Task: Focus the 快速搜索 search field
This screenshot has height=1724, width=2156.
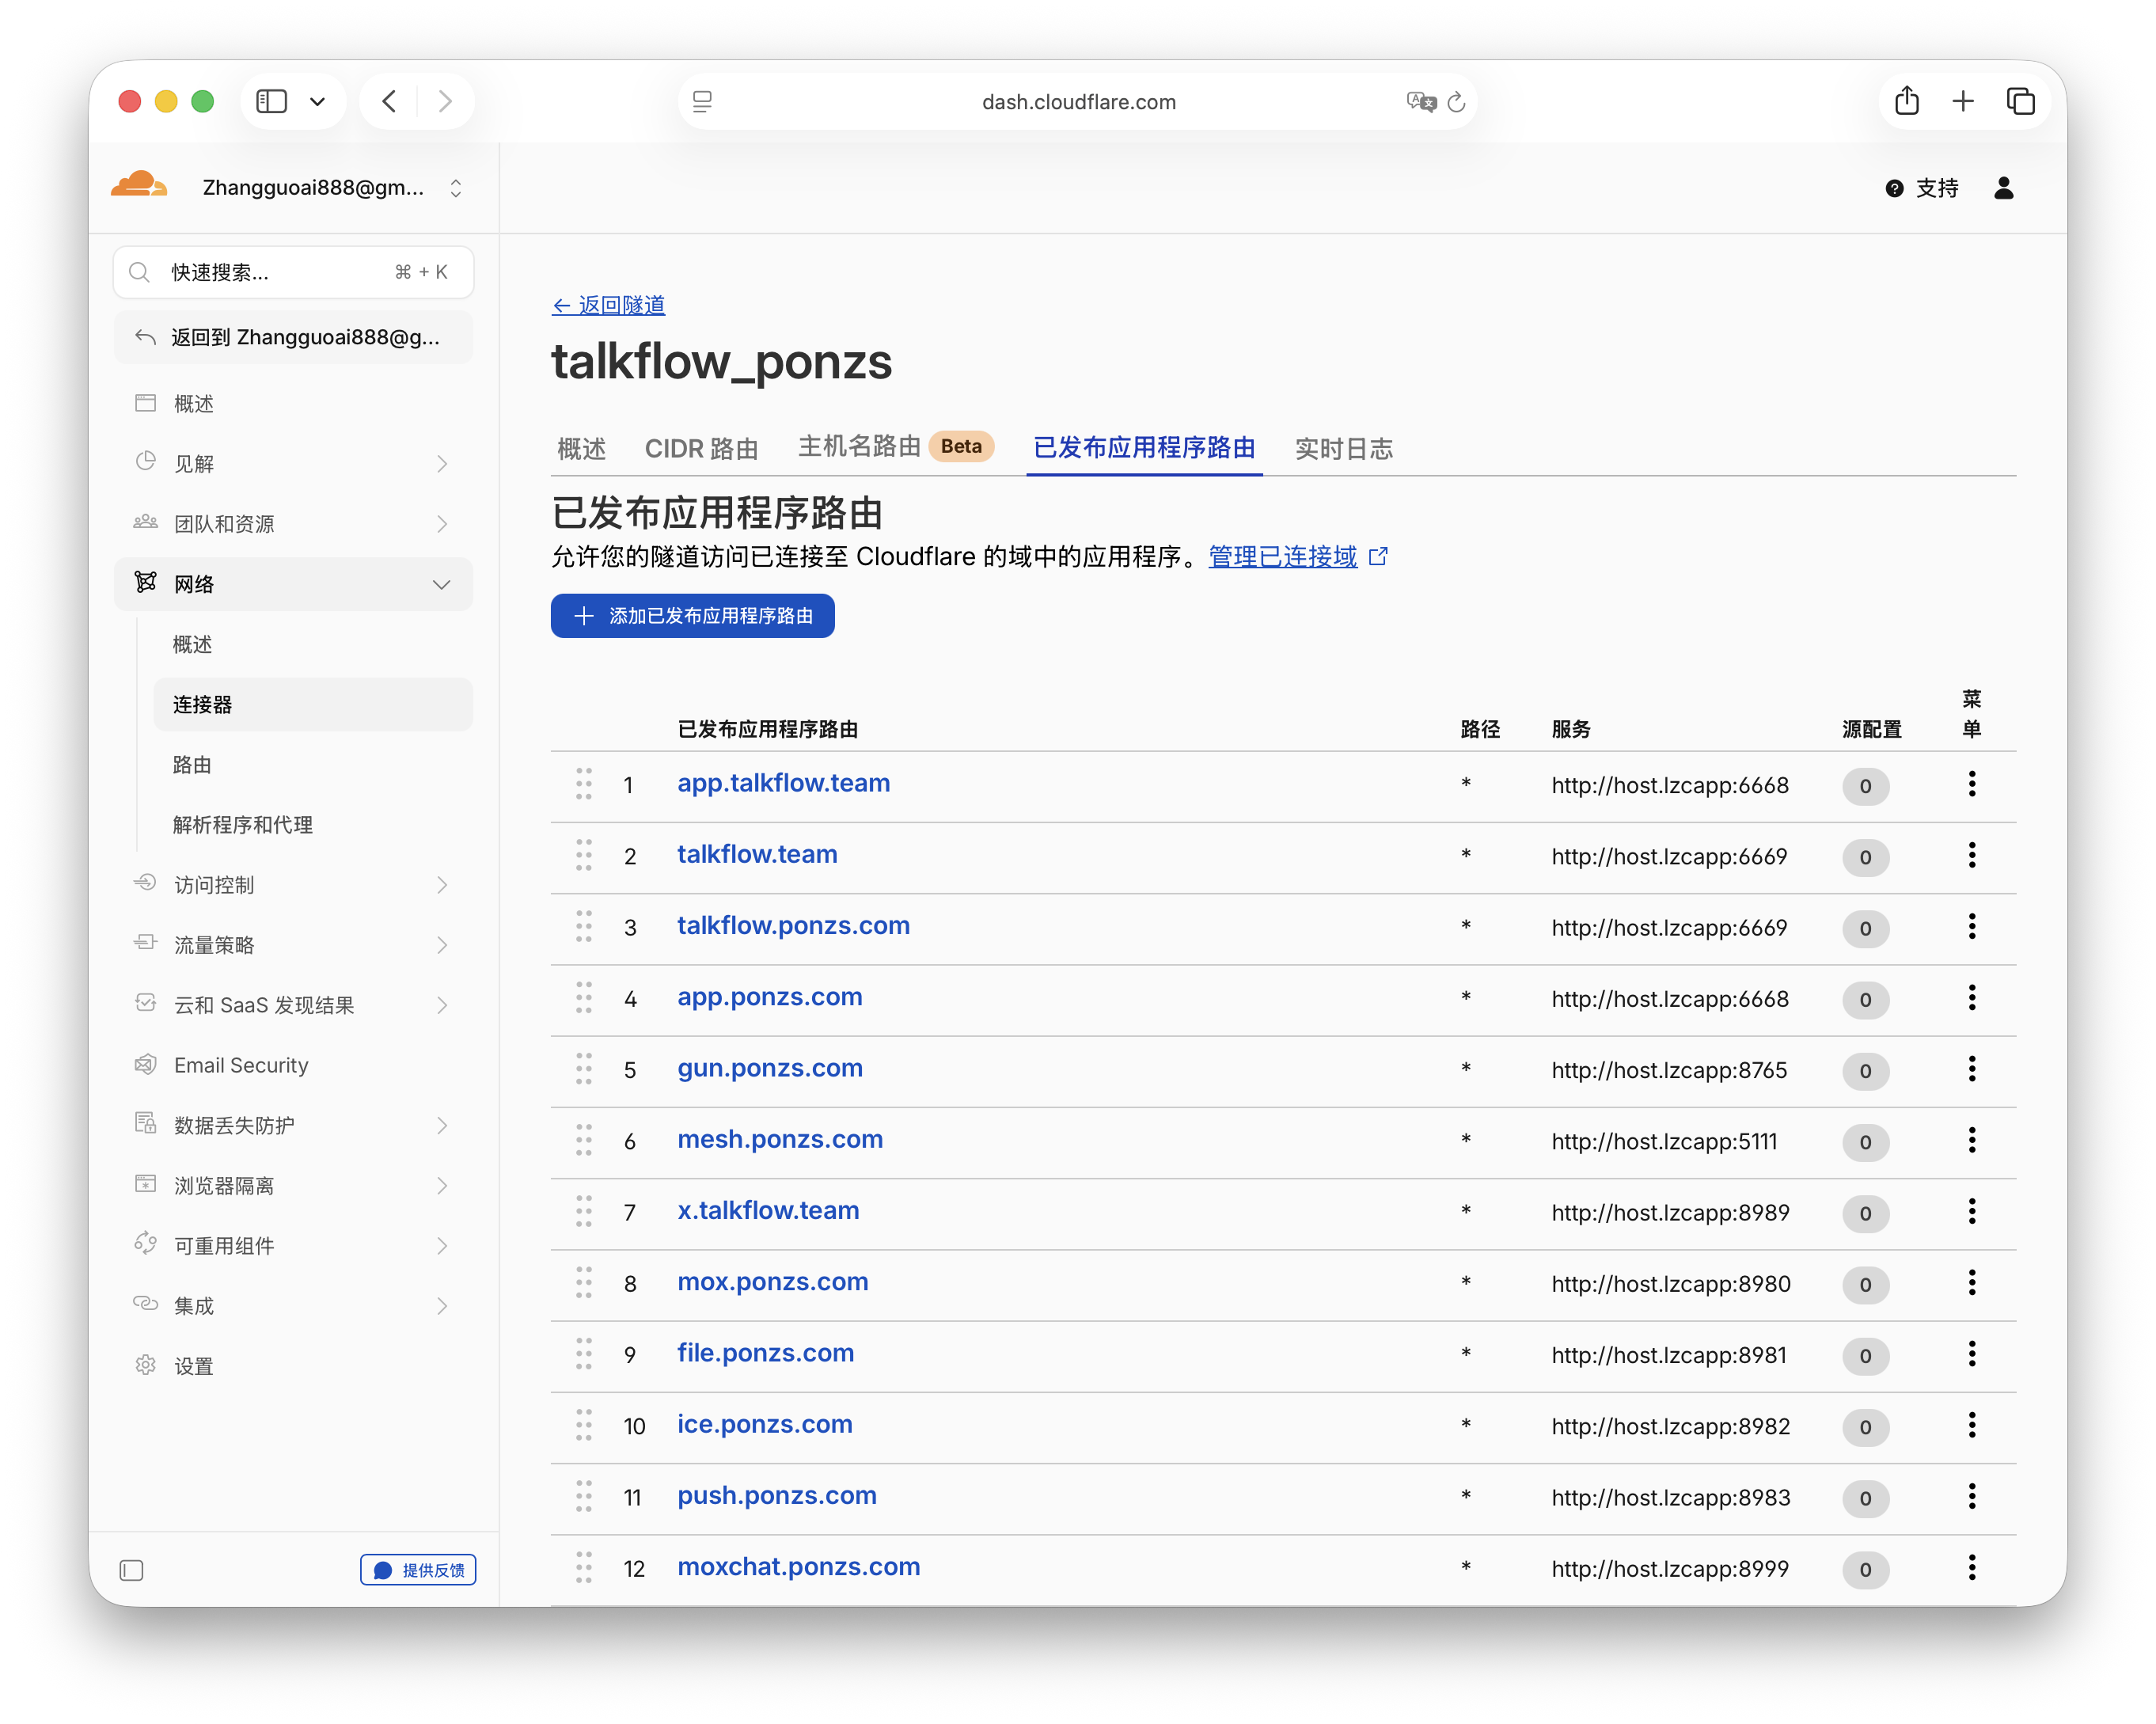Action: pyautogui.click(x=293, y=272)
